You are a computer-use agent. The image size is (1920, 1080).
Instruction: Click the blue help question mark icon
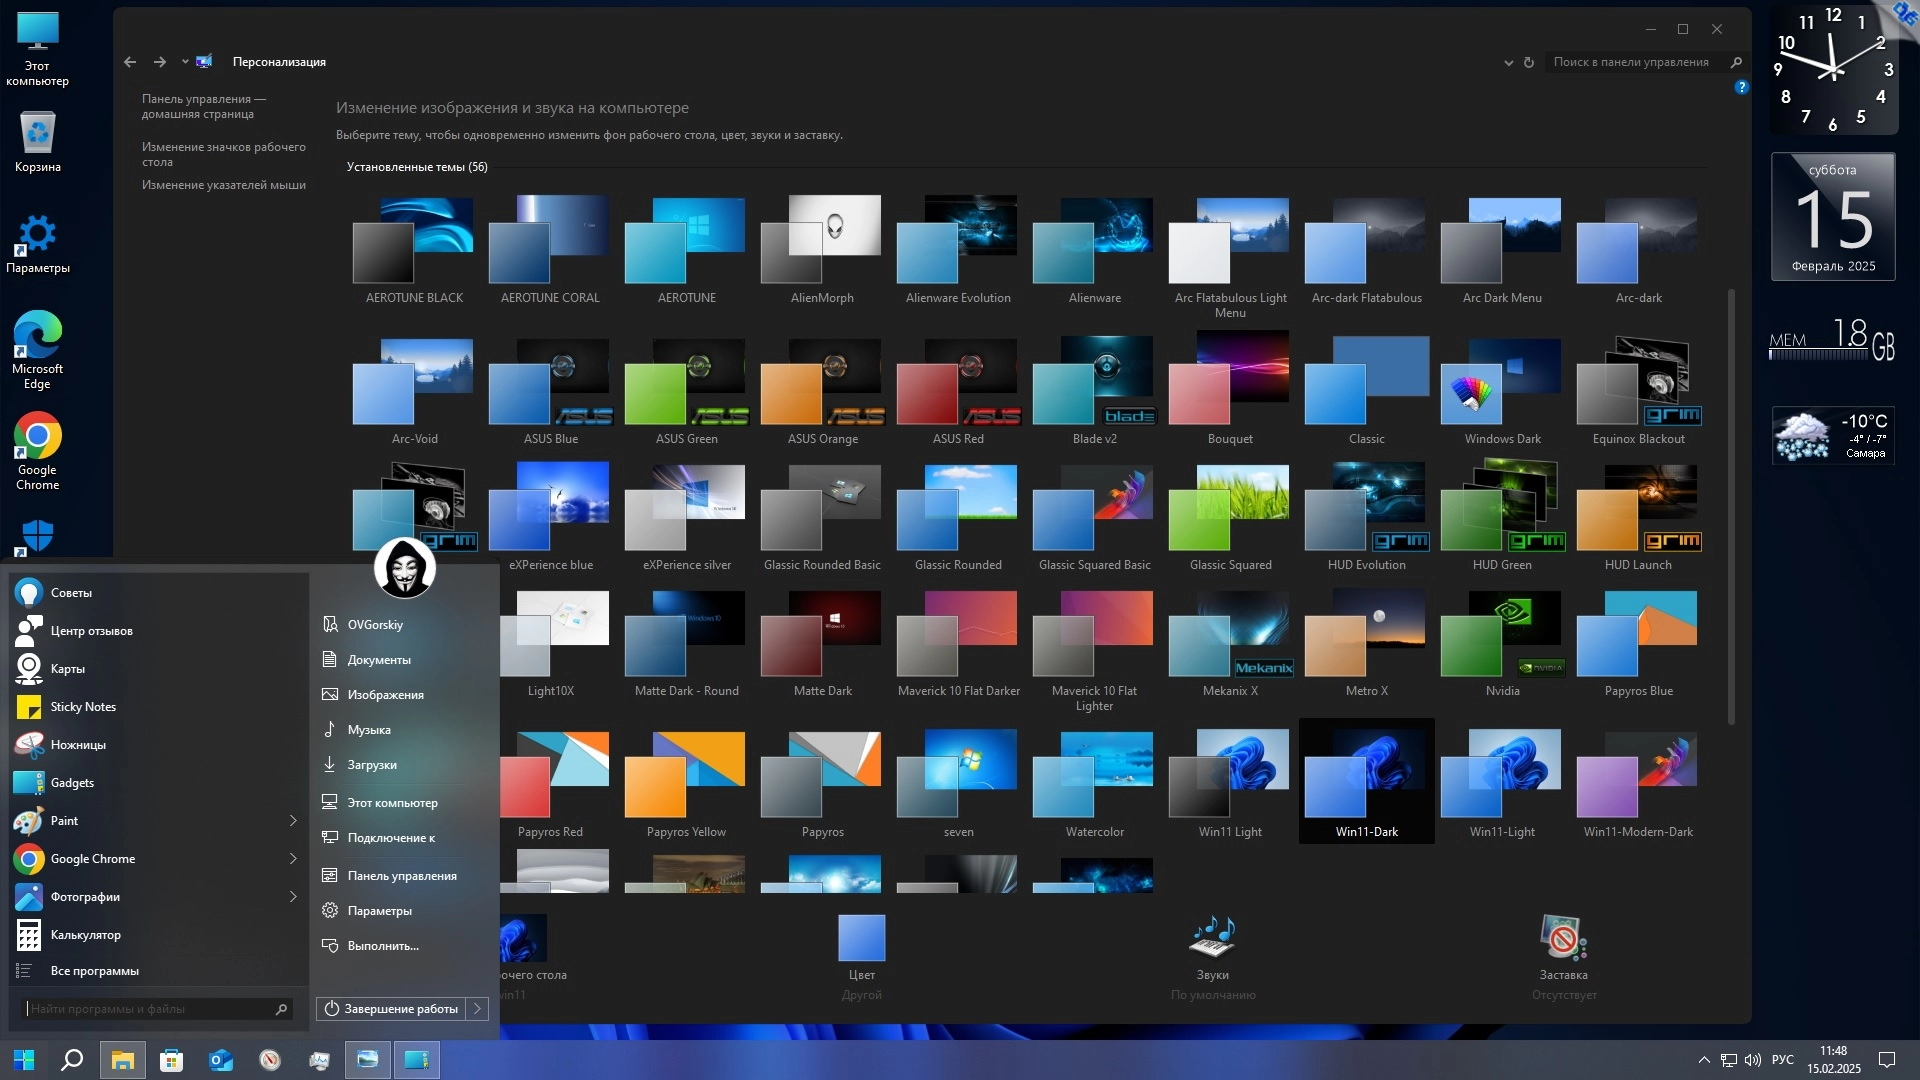1741,88
